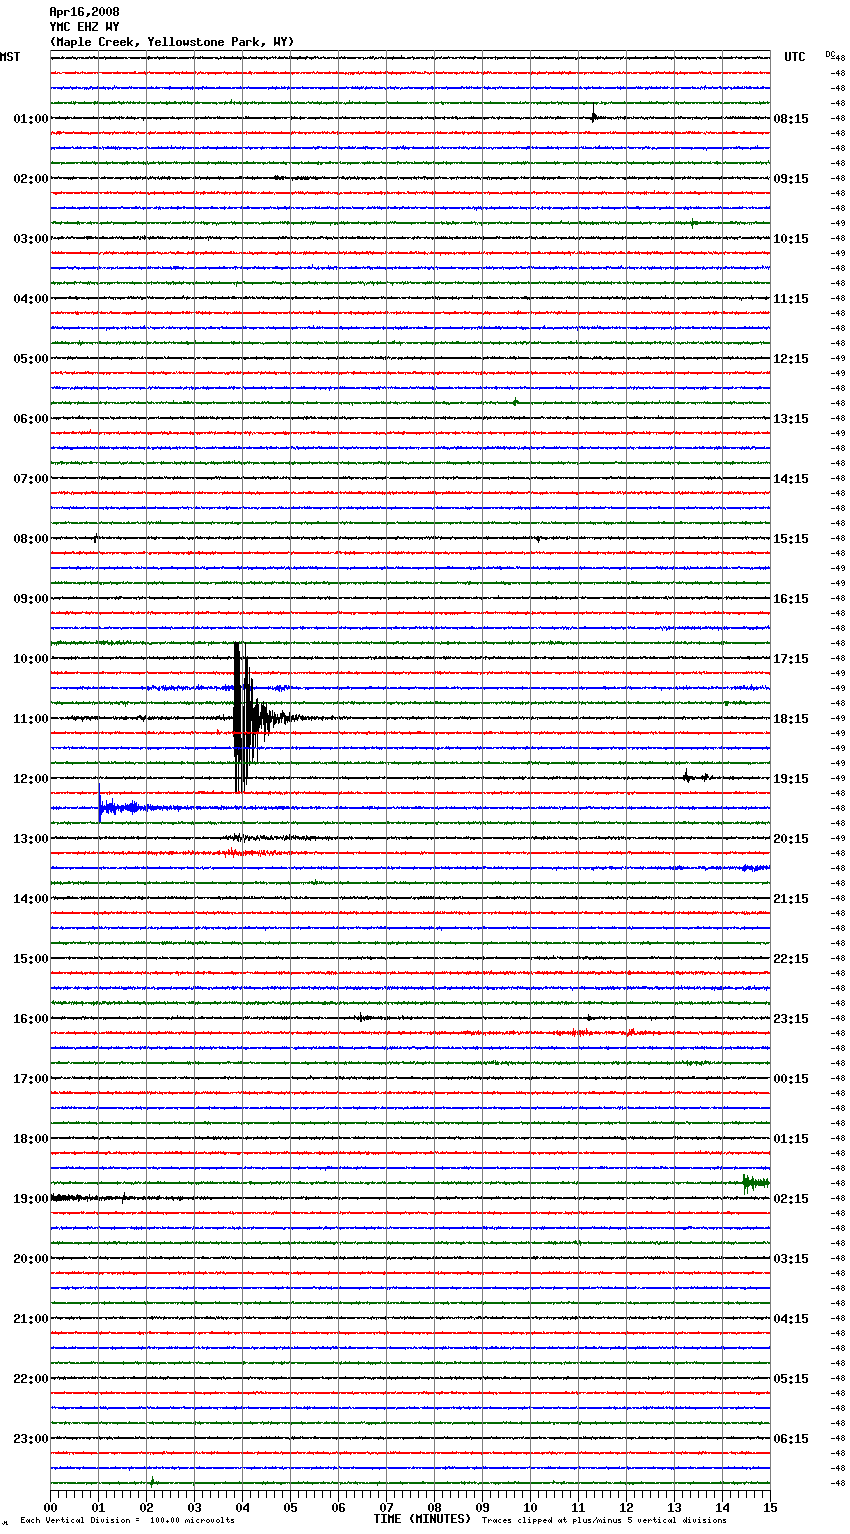The width and height of the screenshot is (850, 1534).
Task: Click the MST timezone label
Action: point(10,57)
